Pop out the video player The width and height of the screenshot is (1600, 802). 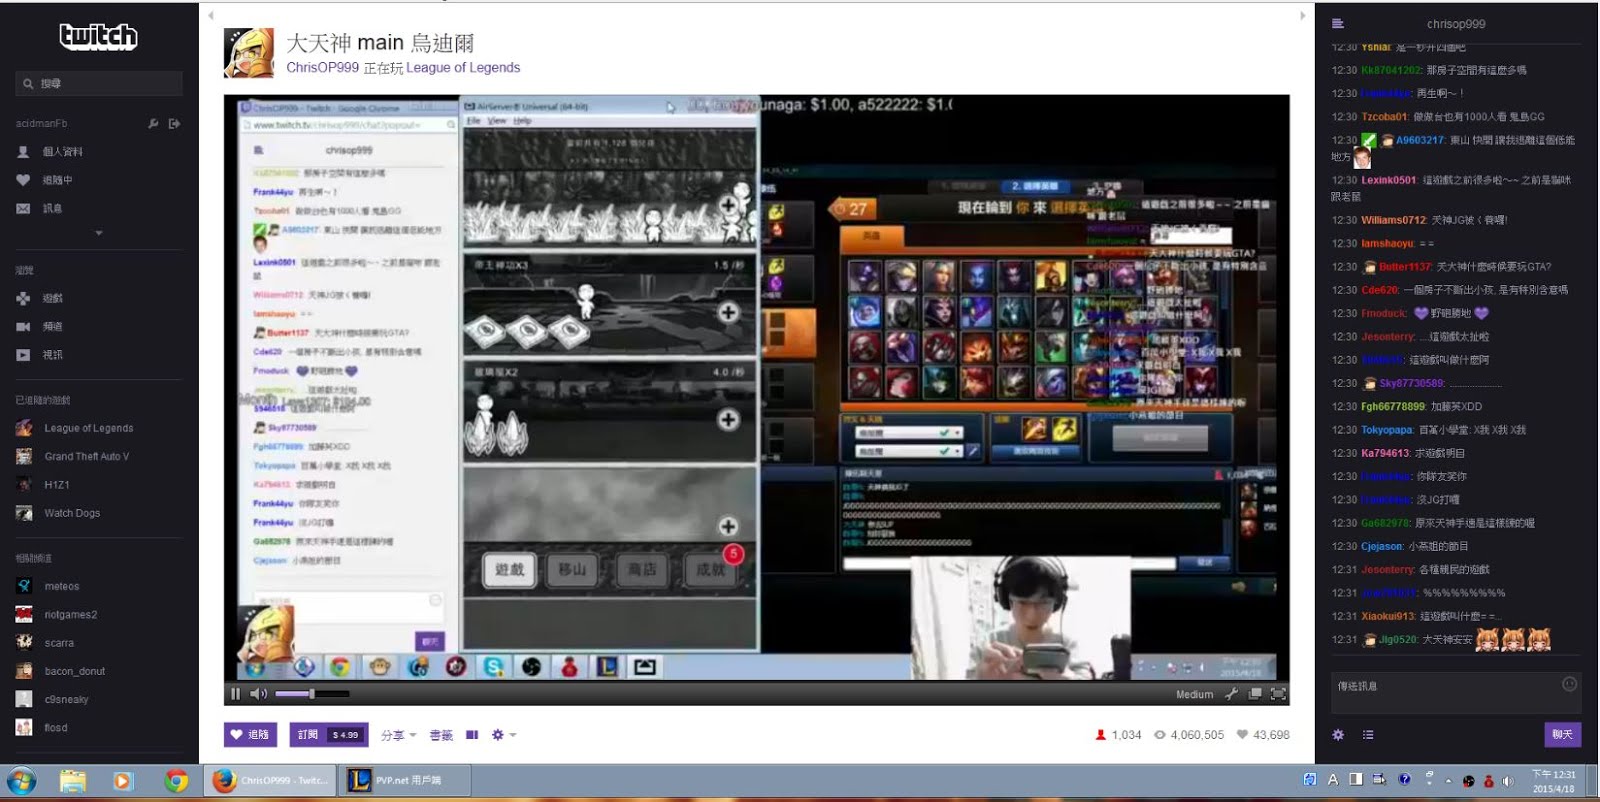[x=1255, y=693]
